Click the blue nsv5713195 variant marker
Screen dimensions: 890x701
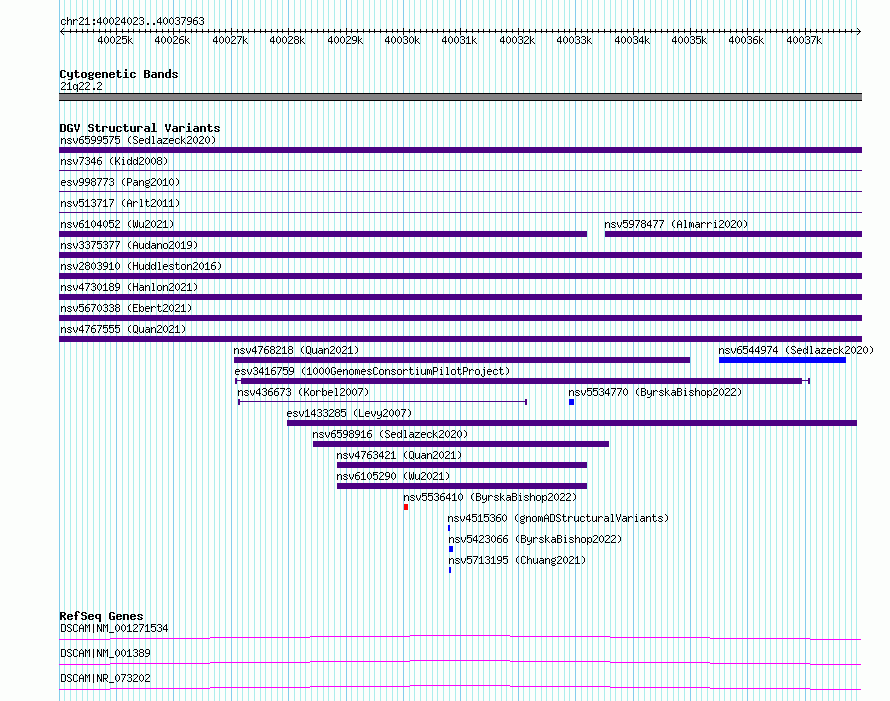450,570
